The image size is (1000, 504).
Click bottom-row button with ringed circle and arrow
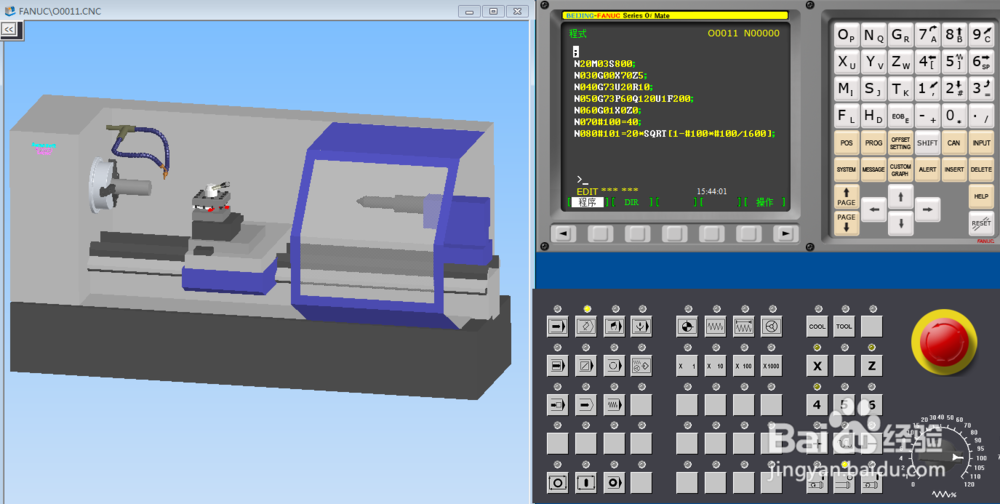click(614, 483)
